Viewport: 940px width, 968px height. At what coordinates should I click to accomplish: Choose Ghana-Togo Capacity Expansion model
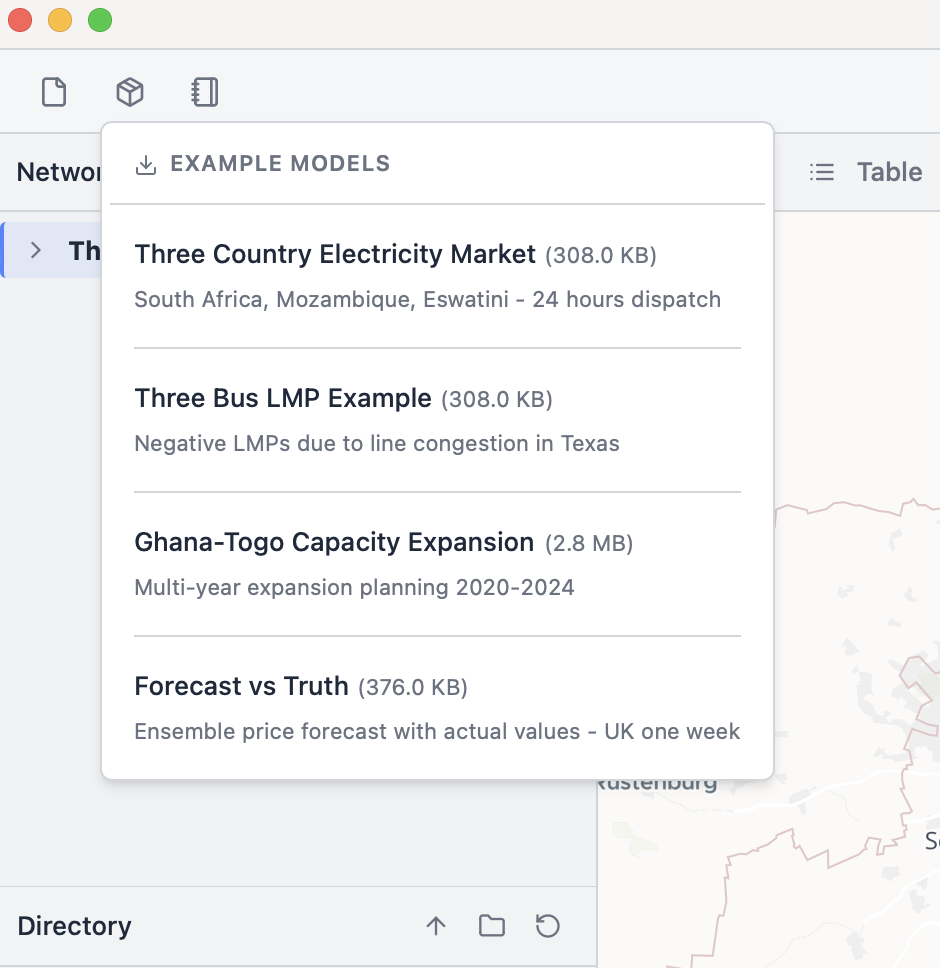point(334,543)
